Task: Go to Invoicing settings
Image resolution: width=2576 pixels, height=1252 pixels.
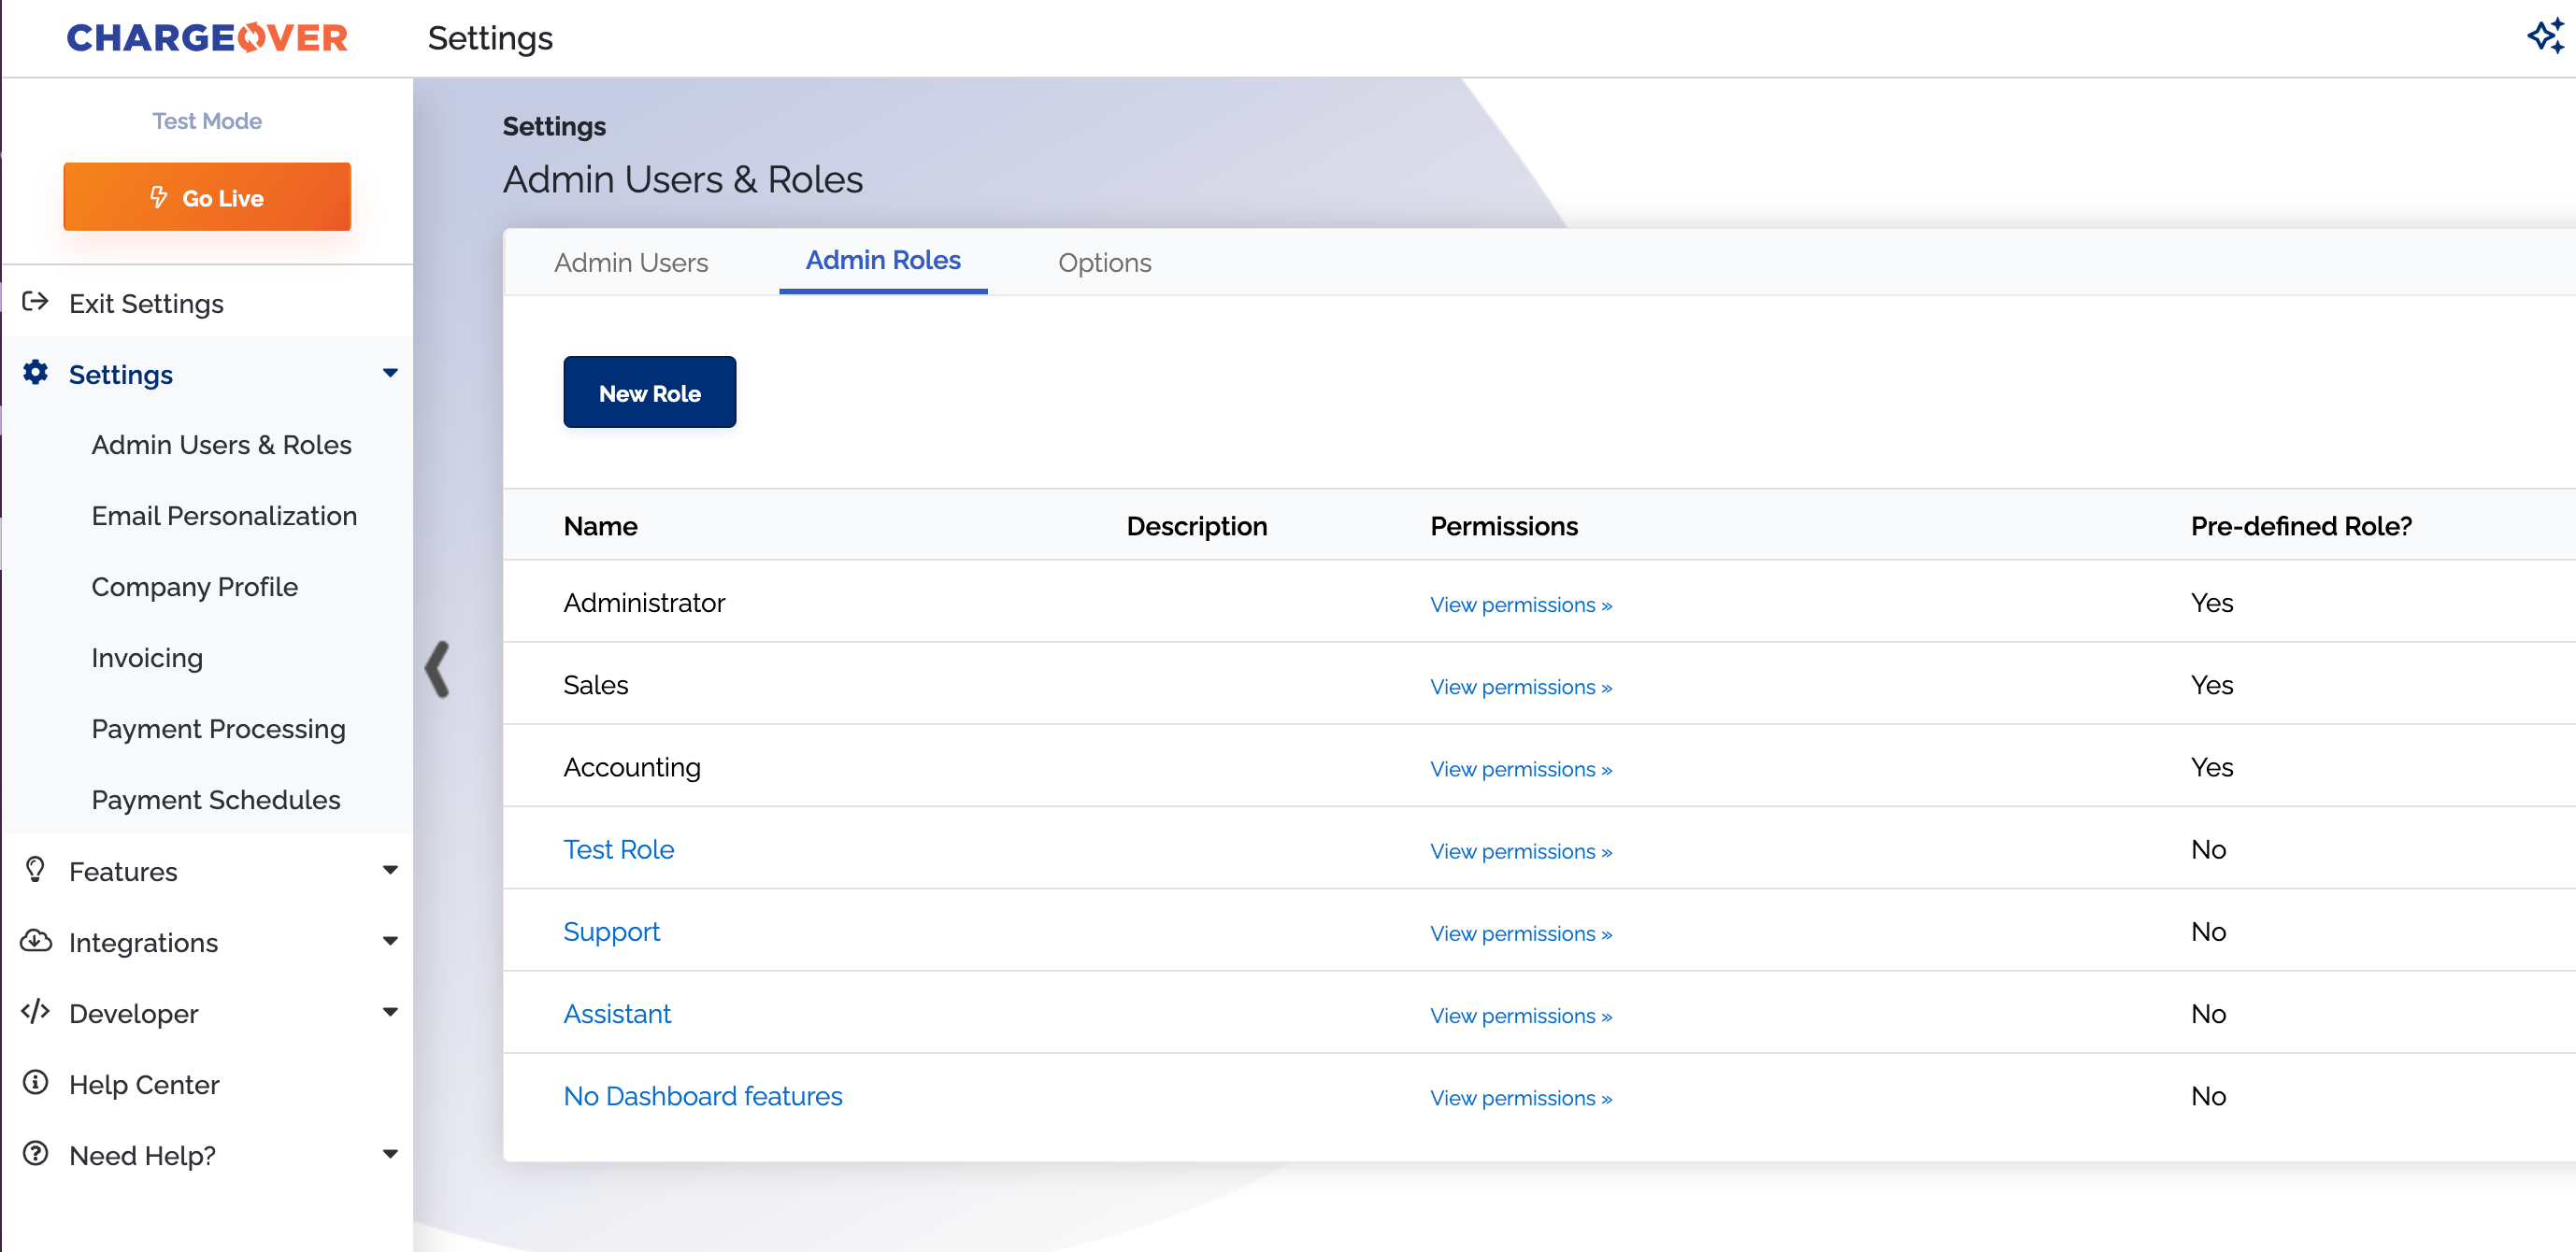Action: [147, 658]
